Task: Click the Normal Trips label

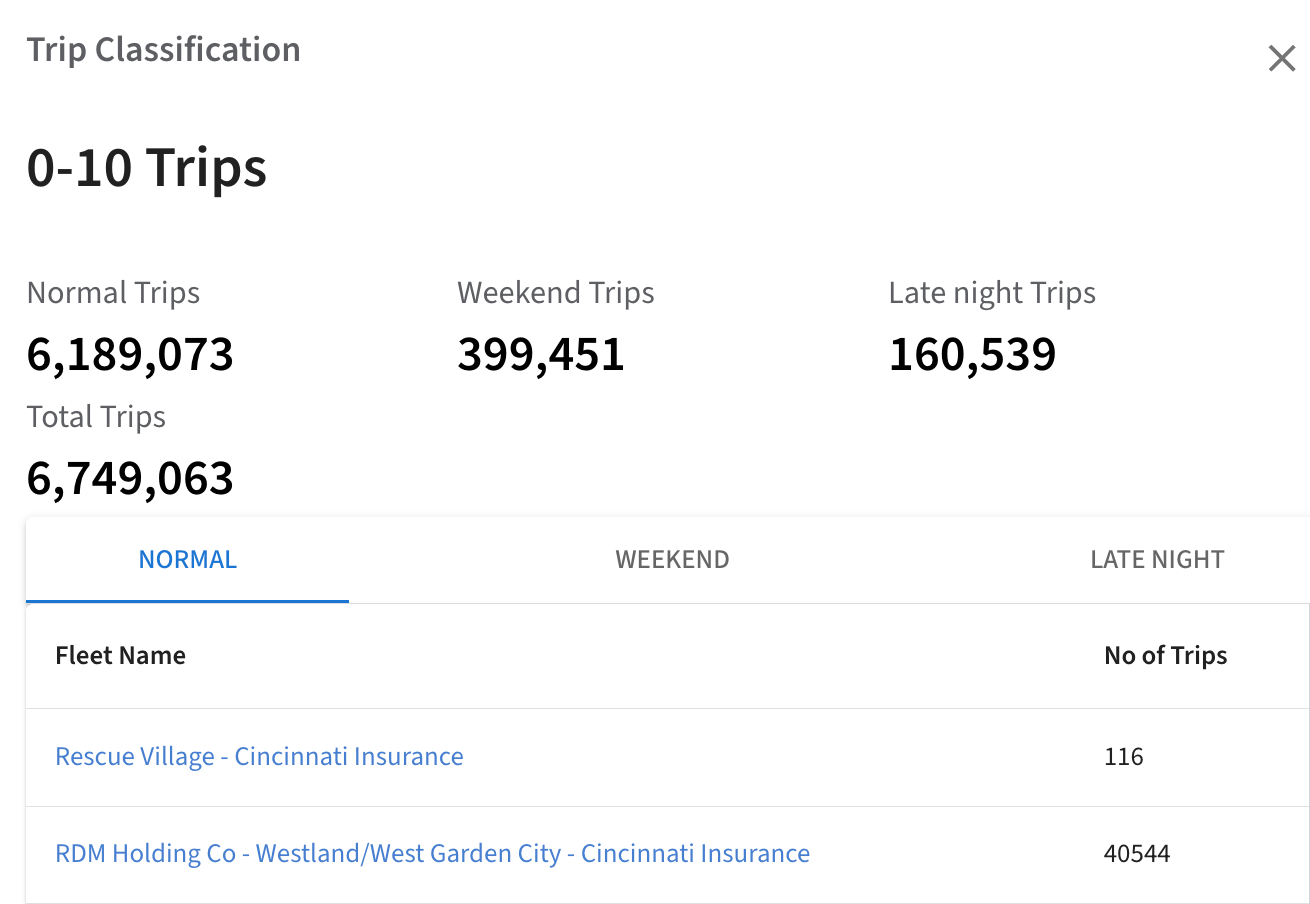Action: (113, 293)
